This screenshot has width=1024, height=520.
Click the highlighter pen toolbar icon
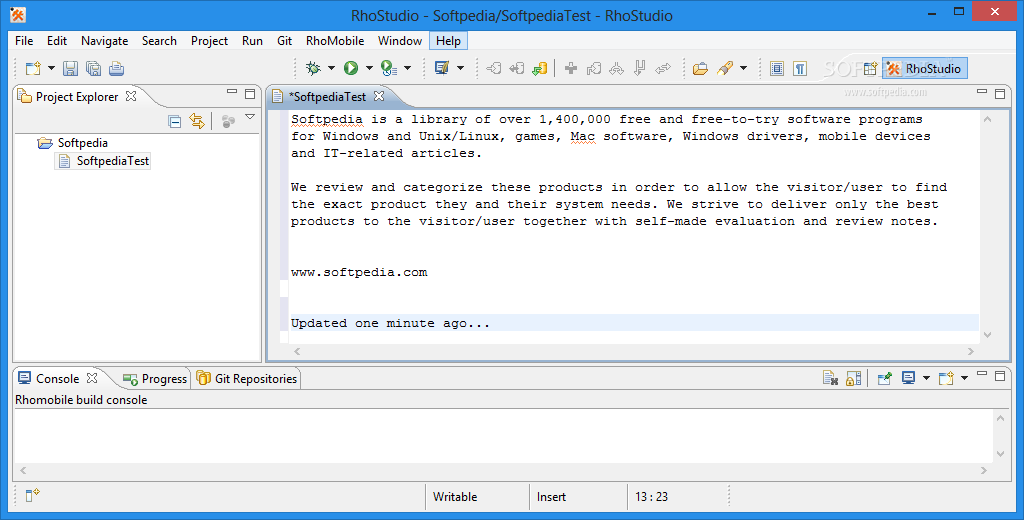pos(725,68)
